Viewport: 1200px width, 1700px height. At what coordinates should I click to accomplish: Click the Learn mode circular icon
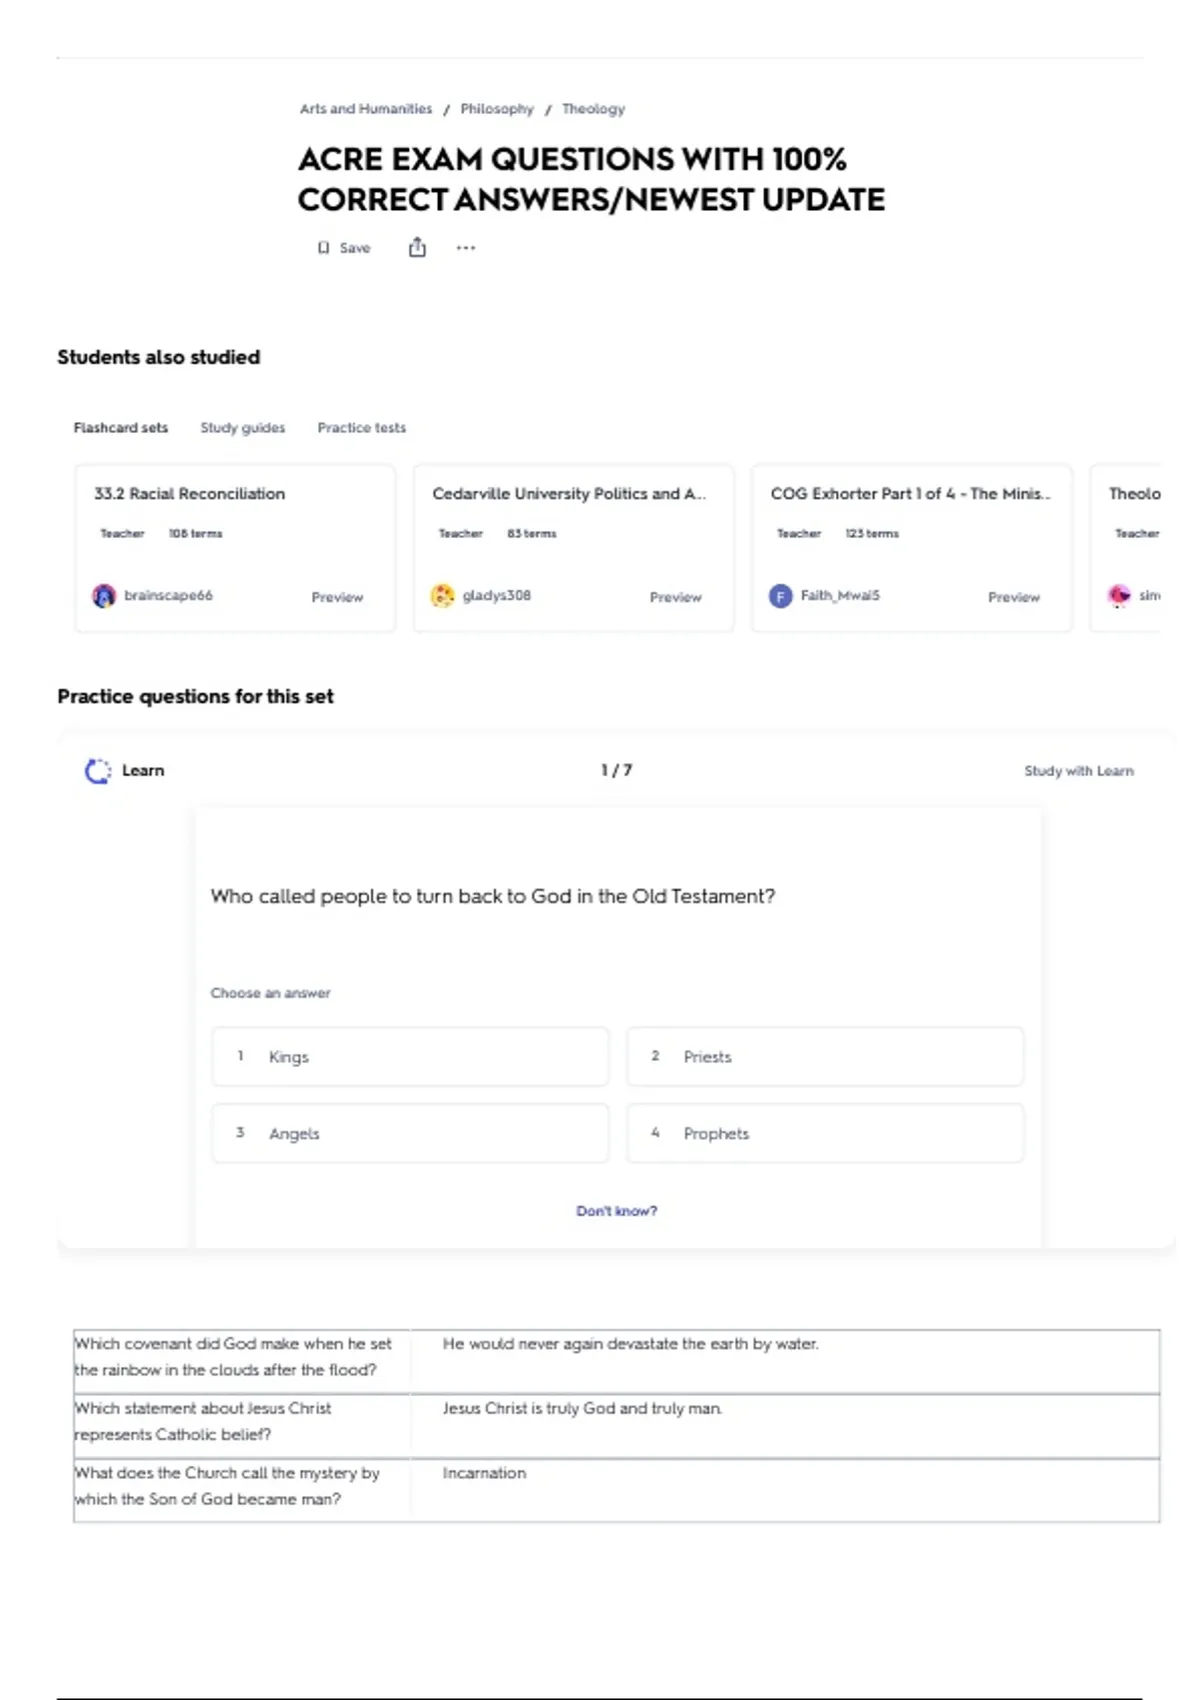97,771
